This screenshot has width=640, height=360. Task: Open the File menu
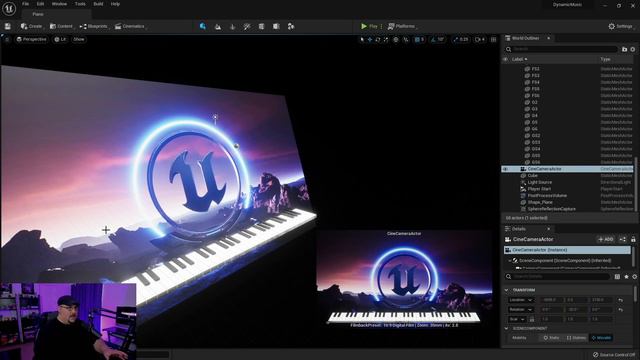click(25, 4)
